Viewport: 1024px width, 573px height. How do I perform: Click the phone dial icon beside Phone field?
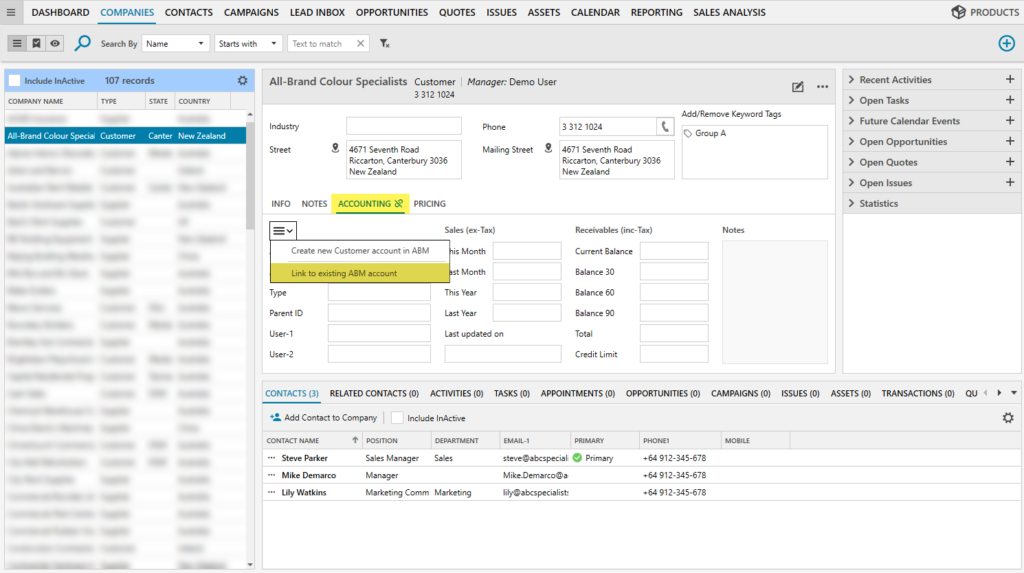click(x=665, y=127)
